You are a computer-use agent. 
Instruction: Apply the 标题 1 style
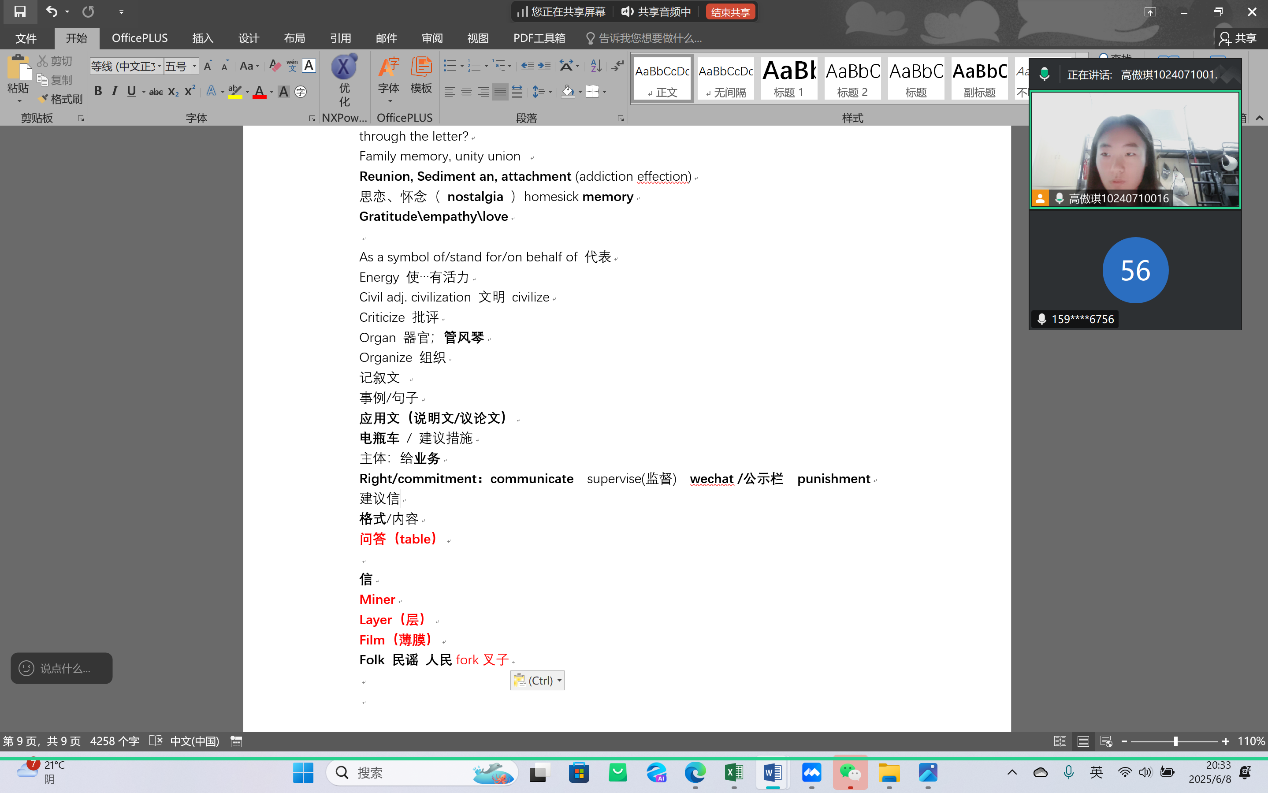pyautogui.click(x=789, y=78)
